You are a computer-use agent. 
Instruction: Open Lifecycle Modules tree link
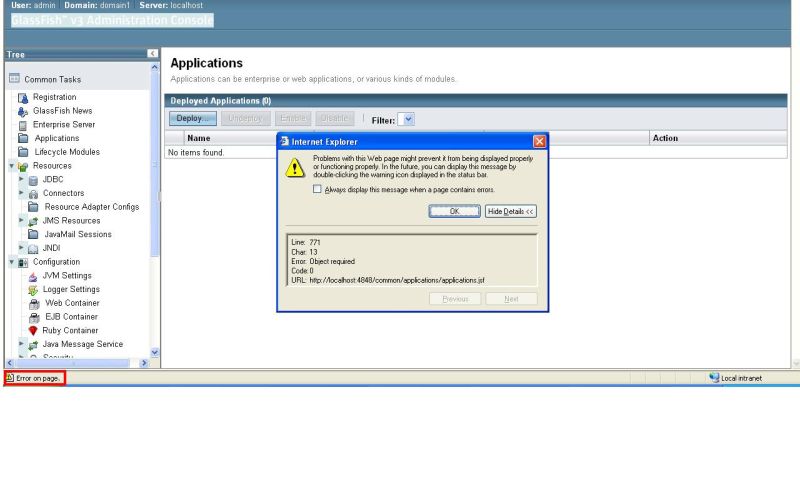click(67, 152)
